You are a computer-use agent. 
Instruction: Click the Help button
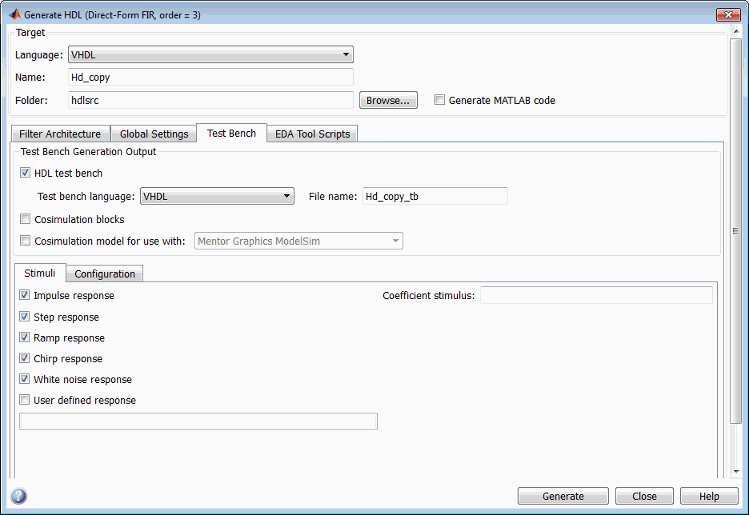click(x=709, y=496)
